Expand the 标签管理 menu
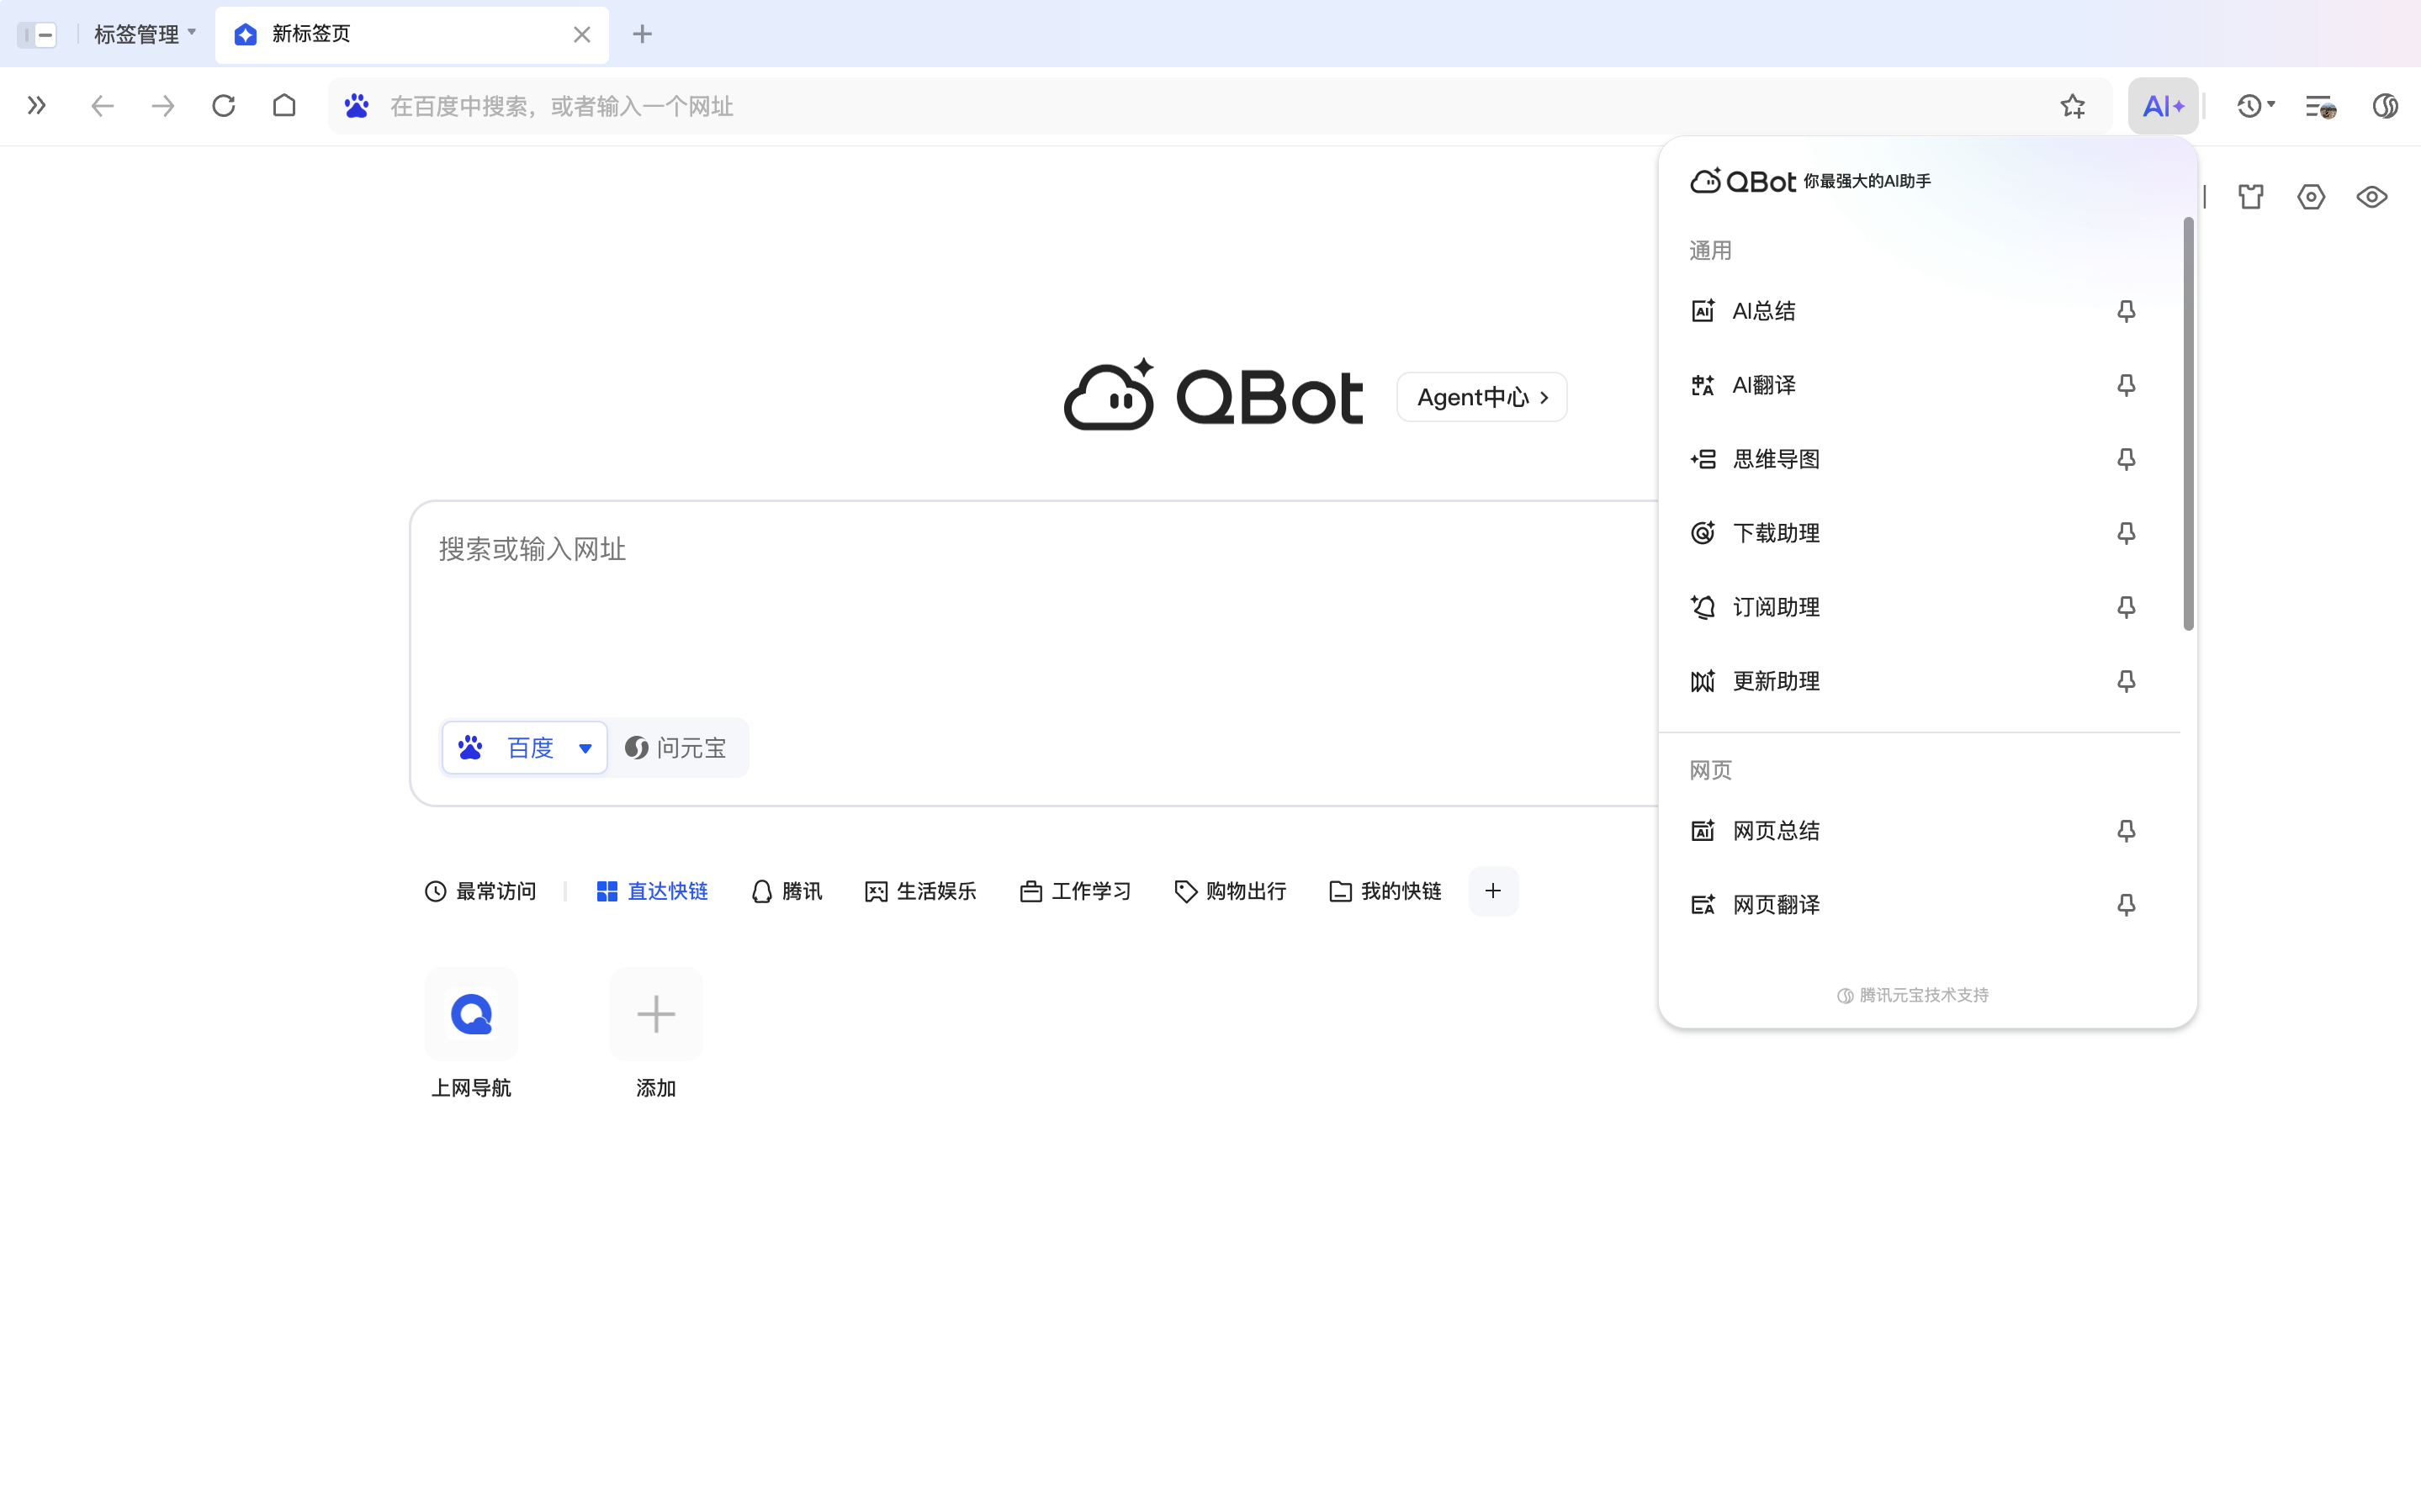The image size is (2421, 1512). (x=145, y=33)
